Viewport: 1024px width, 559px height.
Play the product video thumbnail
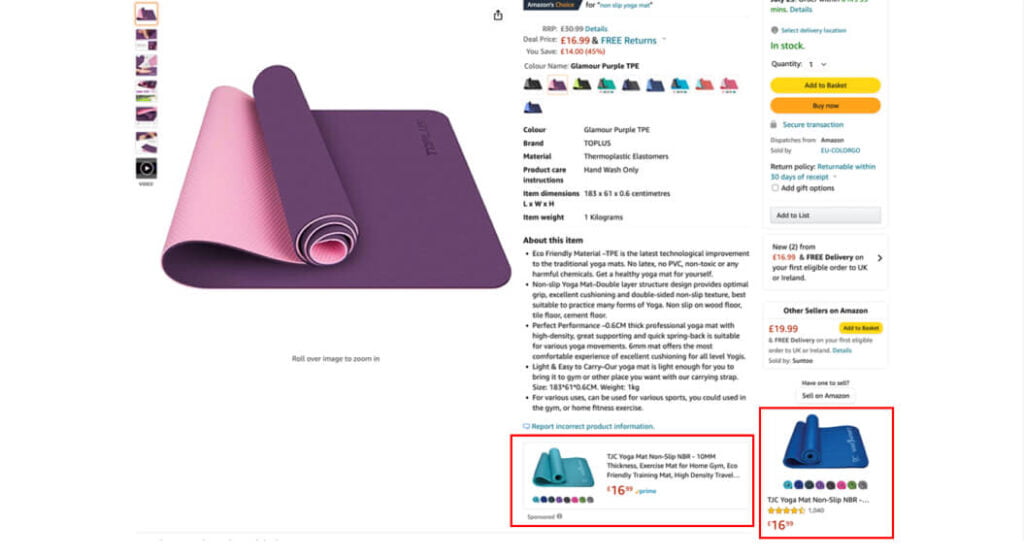click(x=146, y=168)
